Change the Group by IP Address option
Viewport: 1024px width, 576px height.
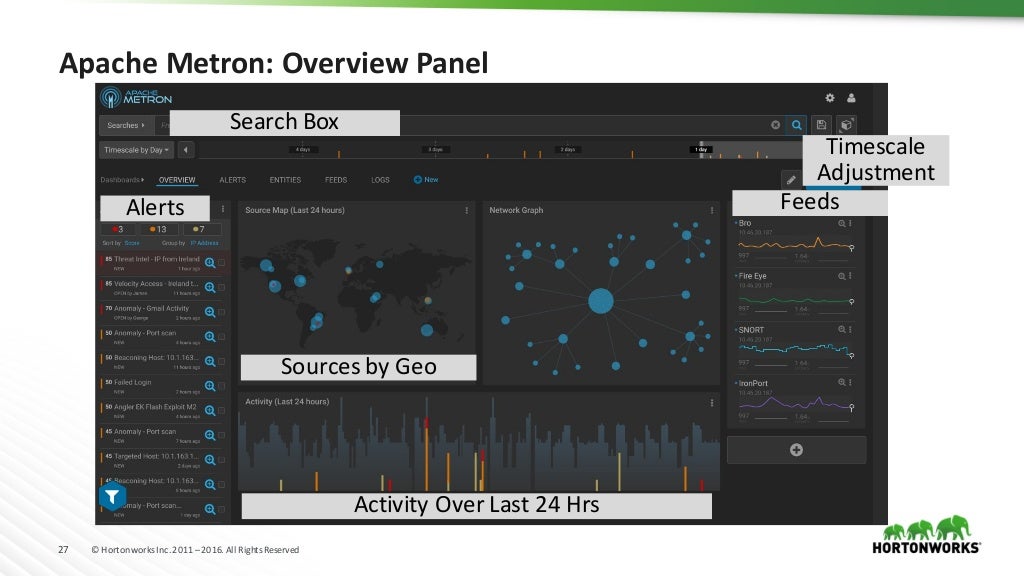coord(204,243)
